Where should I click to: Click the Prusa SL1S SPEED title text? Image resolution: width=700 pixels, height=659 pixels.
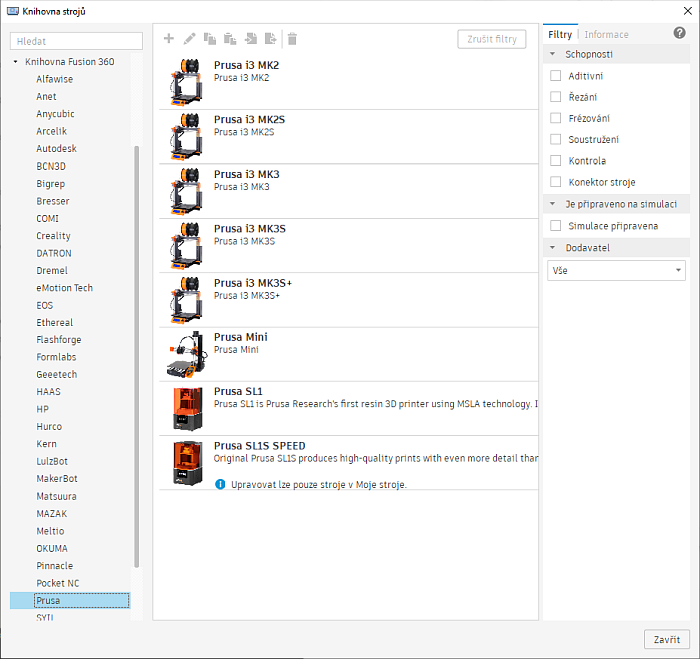[259, 446]
